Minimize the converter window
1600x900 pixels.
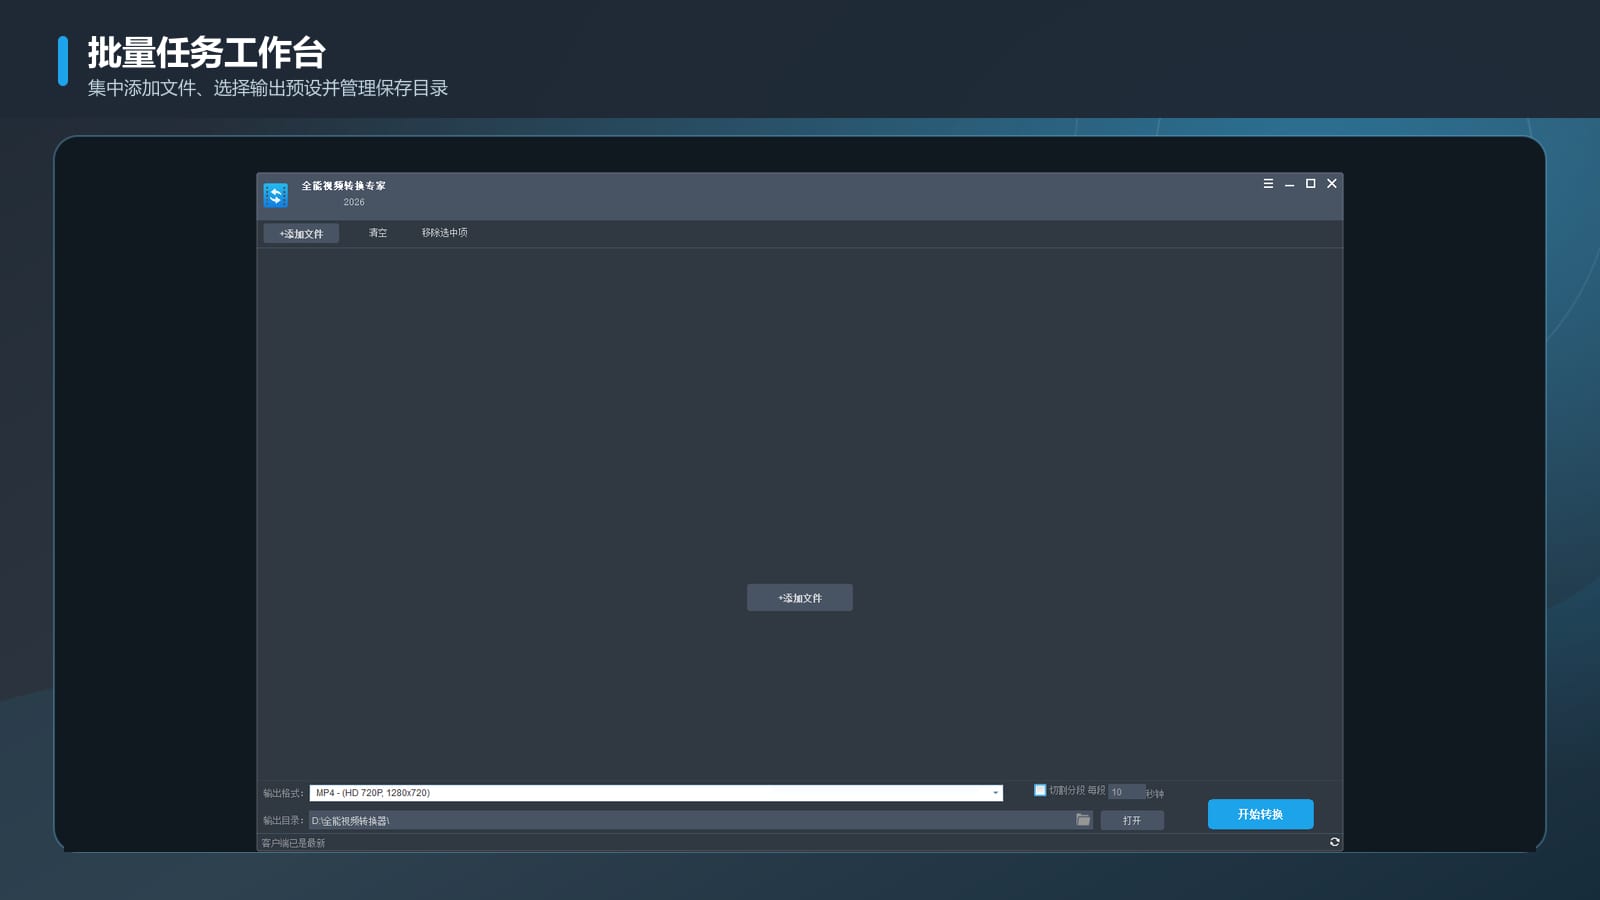coord(1289,184)
